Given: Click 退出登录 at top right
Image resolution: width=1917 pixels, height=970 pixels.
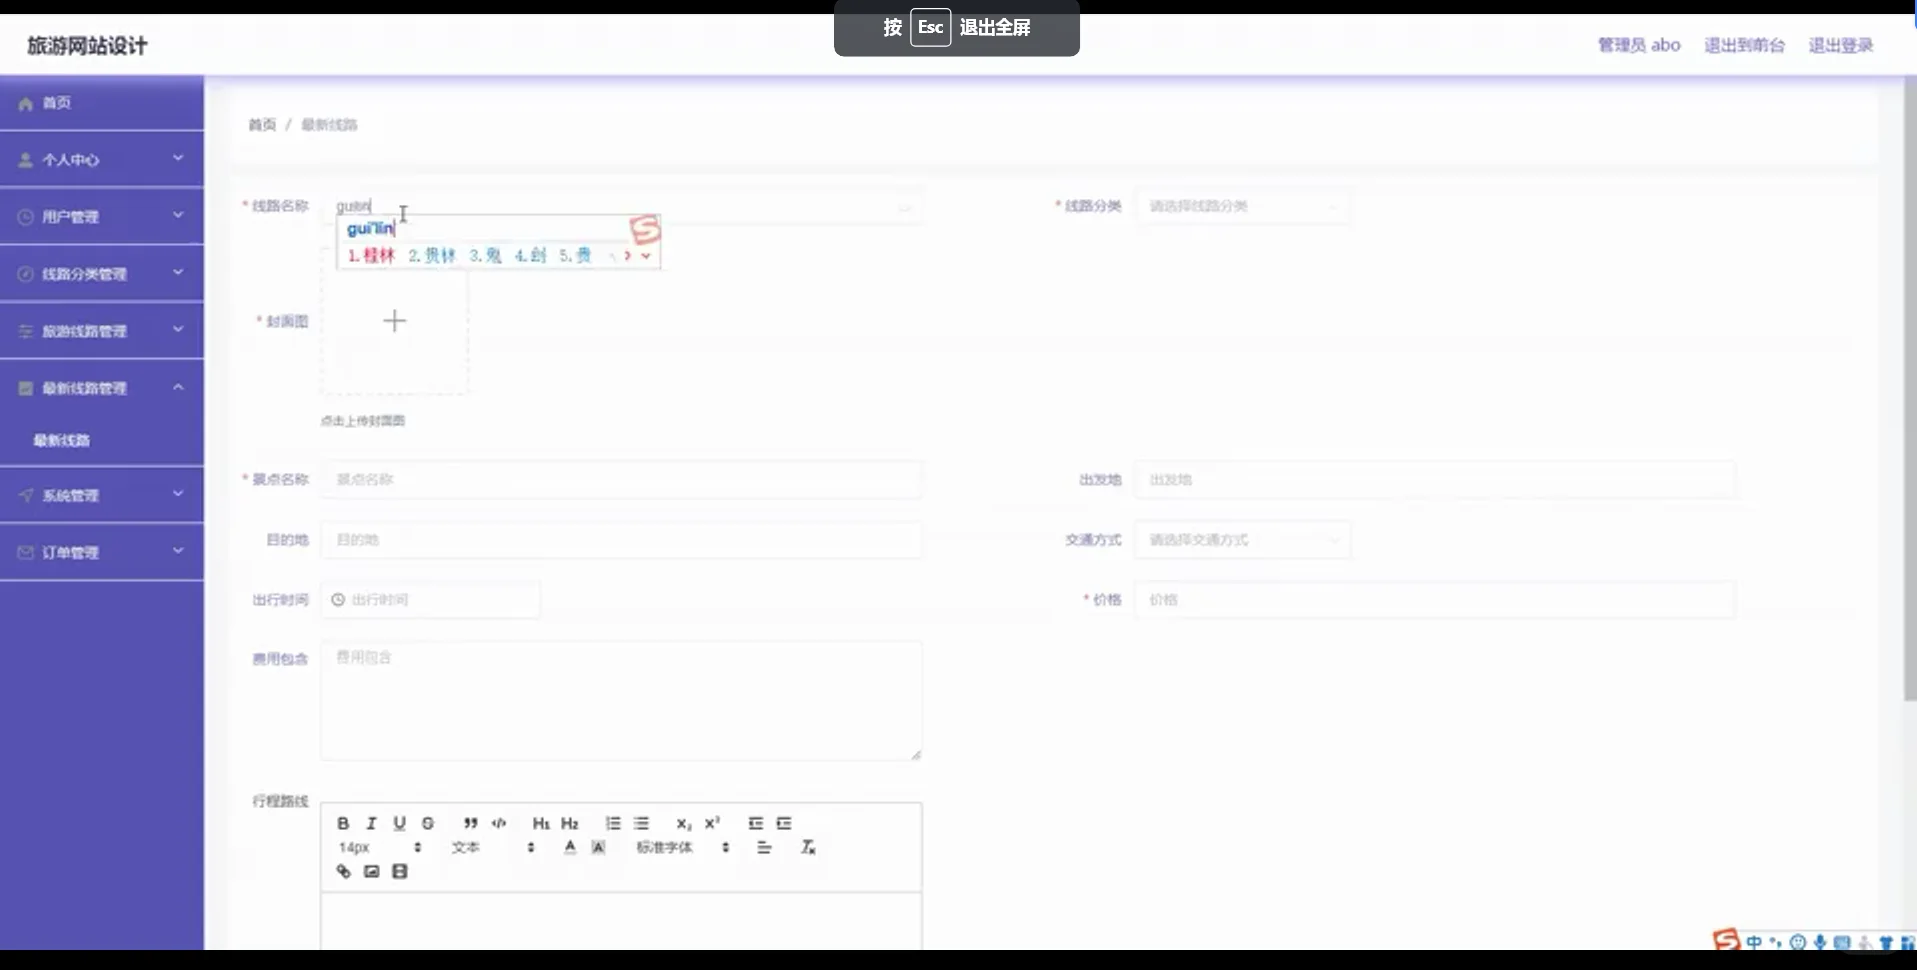Looking at the screenshot, I should pos(1841,45).
